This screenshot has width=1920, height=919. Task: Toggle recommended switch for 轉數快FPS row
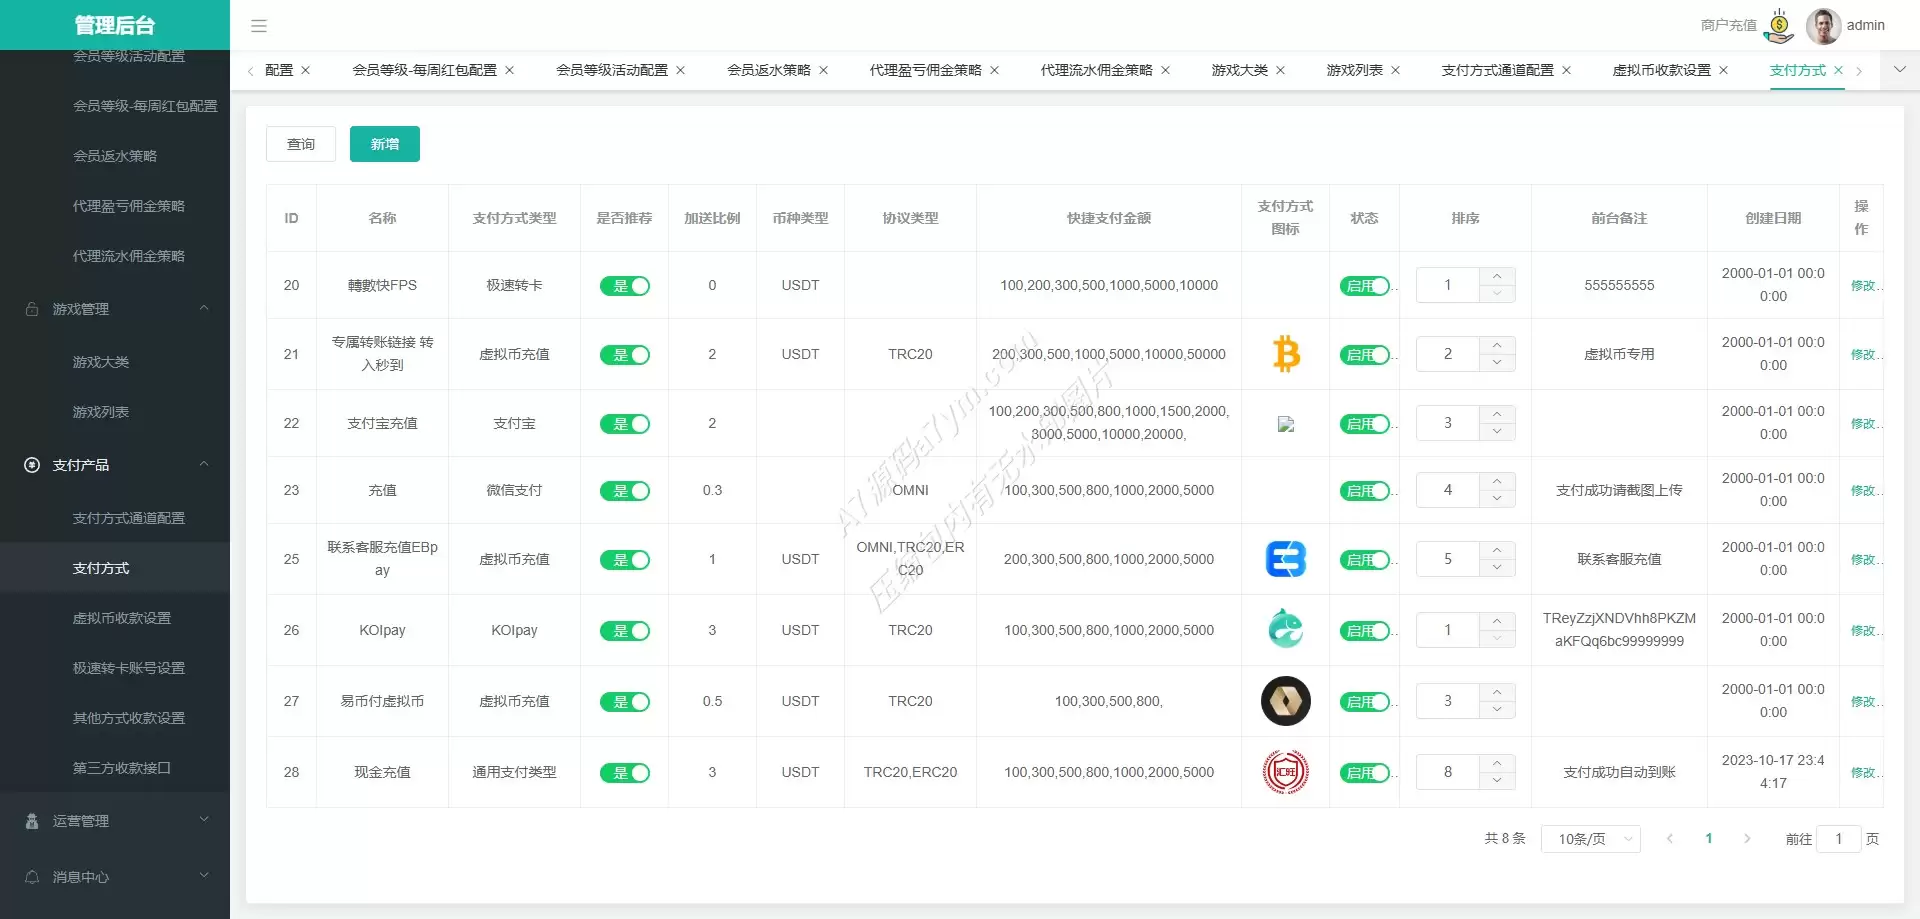(x=625, y=286)
